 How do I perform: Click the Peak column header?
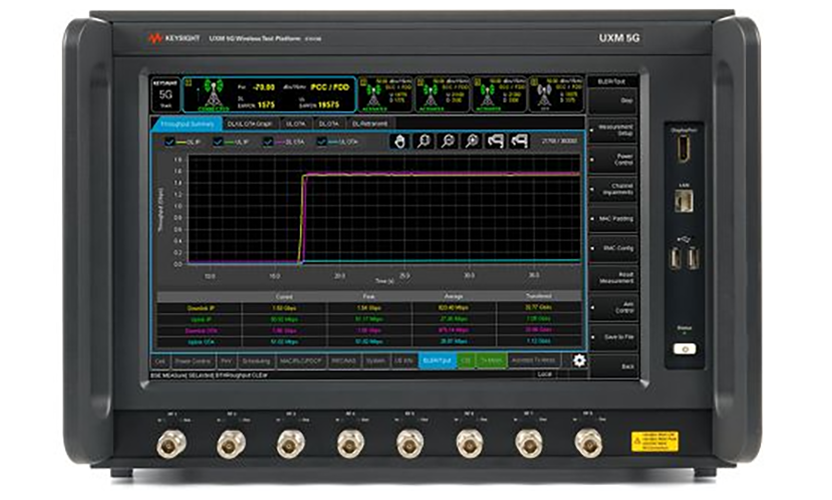click(x=369, y=297)
